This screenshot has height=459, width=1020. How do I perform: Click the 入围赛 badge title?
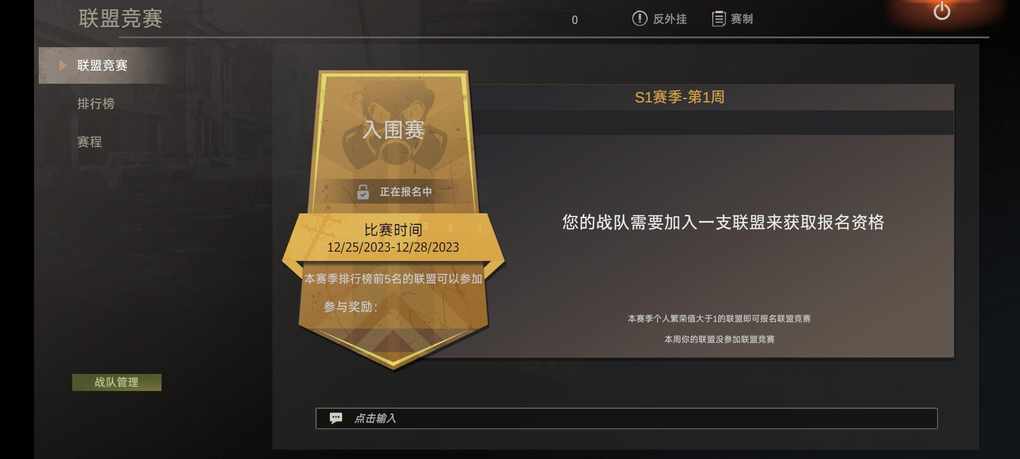click(x=394, y=130)
